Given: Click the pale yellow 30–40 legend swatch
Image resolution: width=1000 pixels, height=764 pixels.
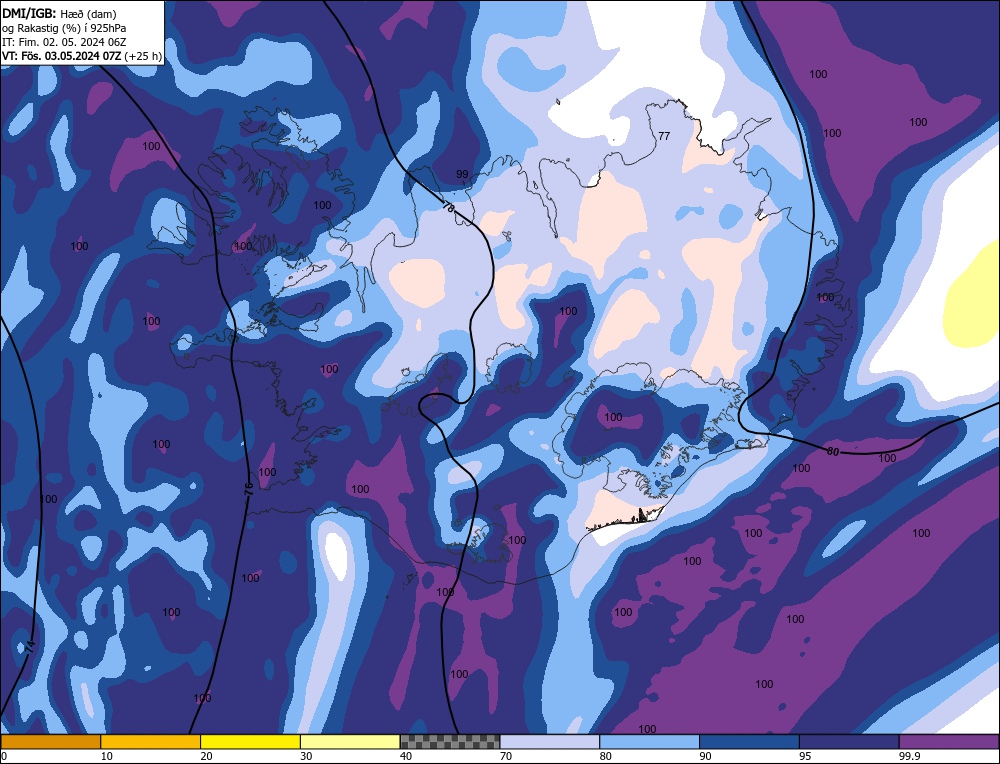Looking at the screenshot, I should pyautogui.click(x=350, y=741).
